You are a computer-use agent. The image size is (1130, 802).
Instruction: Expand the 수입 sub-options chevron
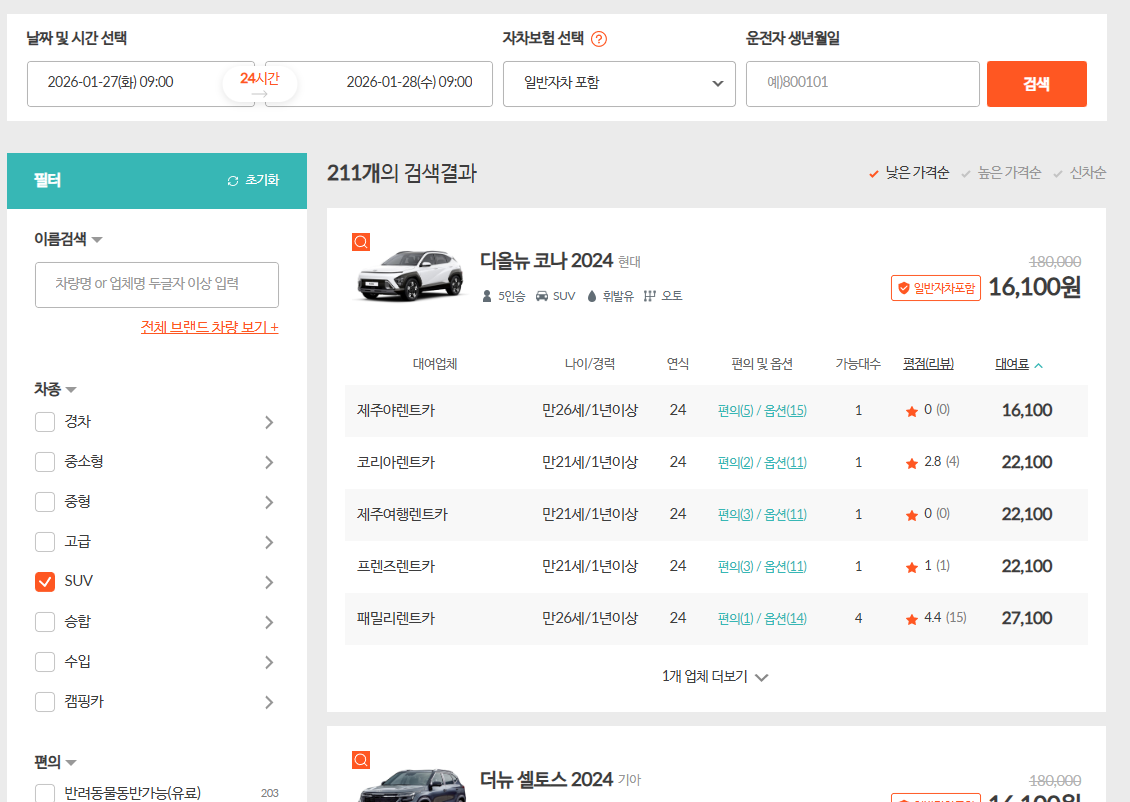click(x=269, y=662)
